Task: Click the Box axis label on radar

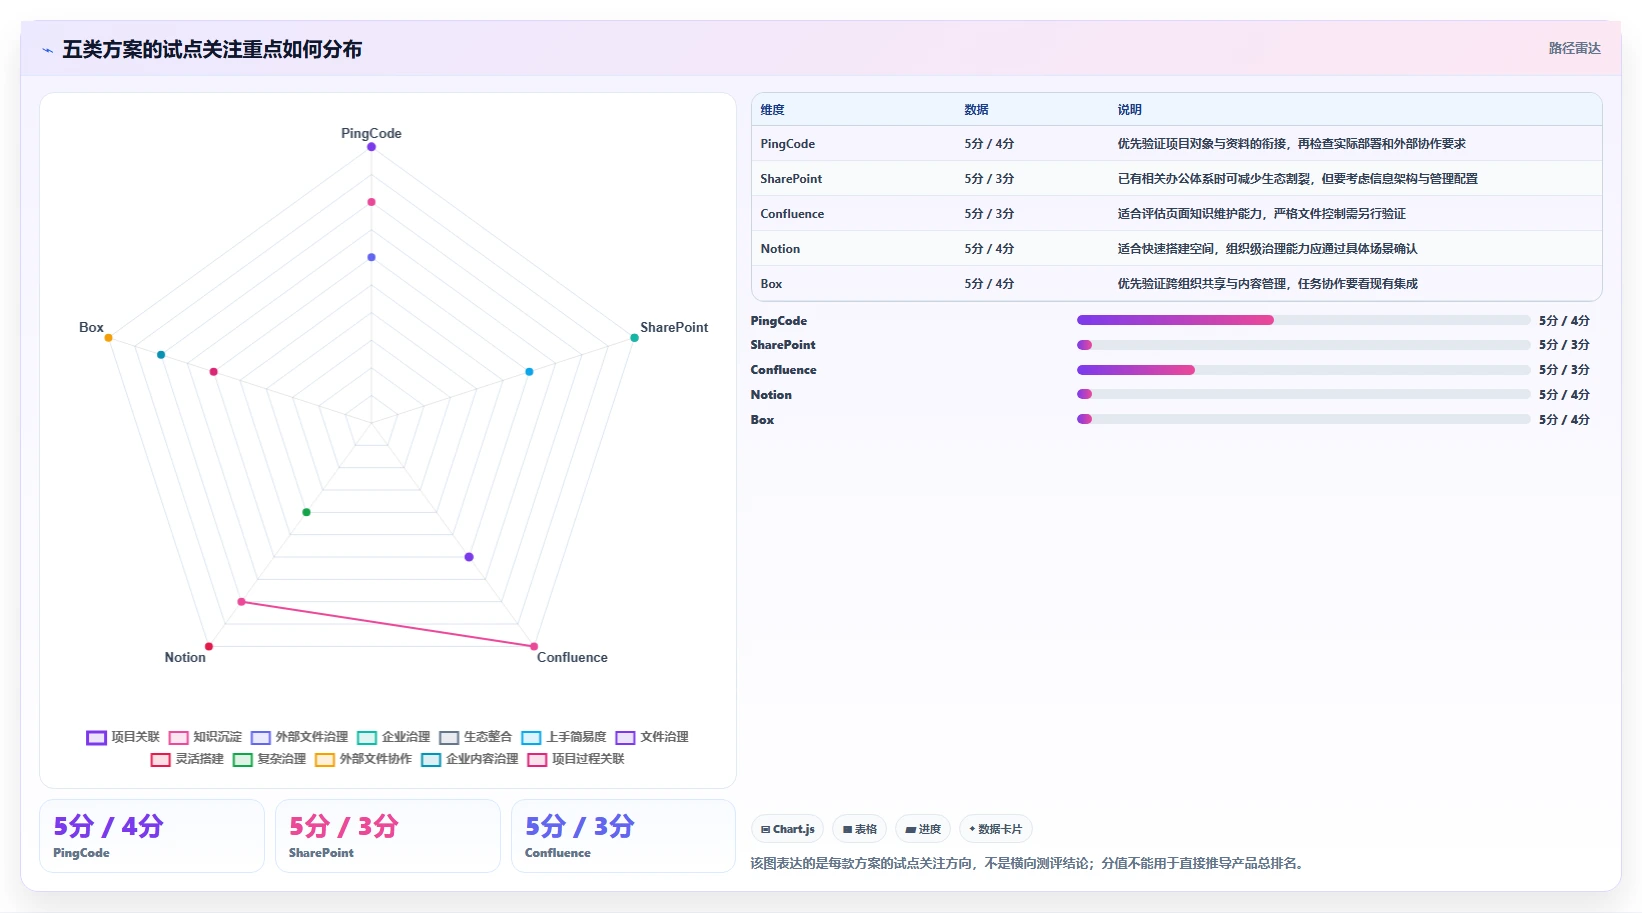Action: [91, 327]
